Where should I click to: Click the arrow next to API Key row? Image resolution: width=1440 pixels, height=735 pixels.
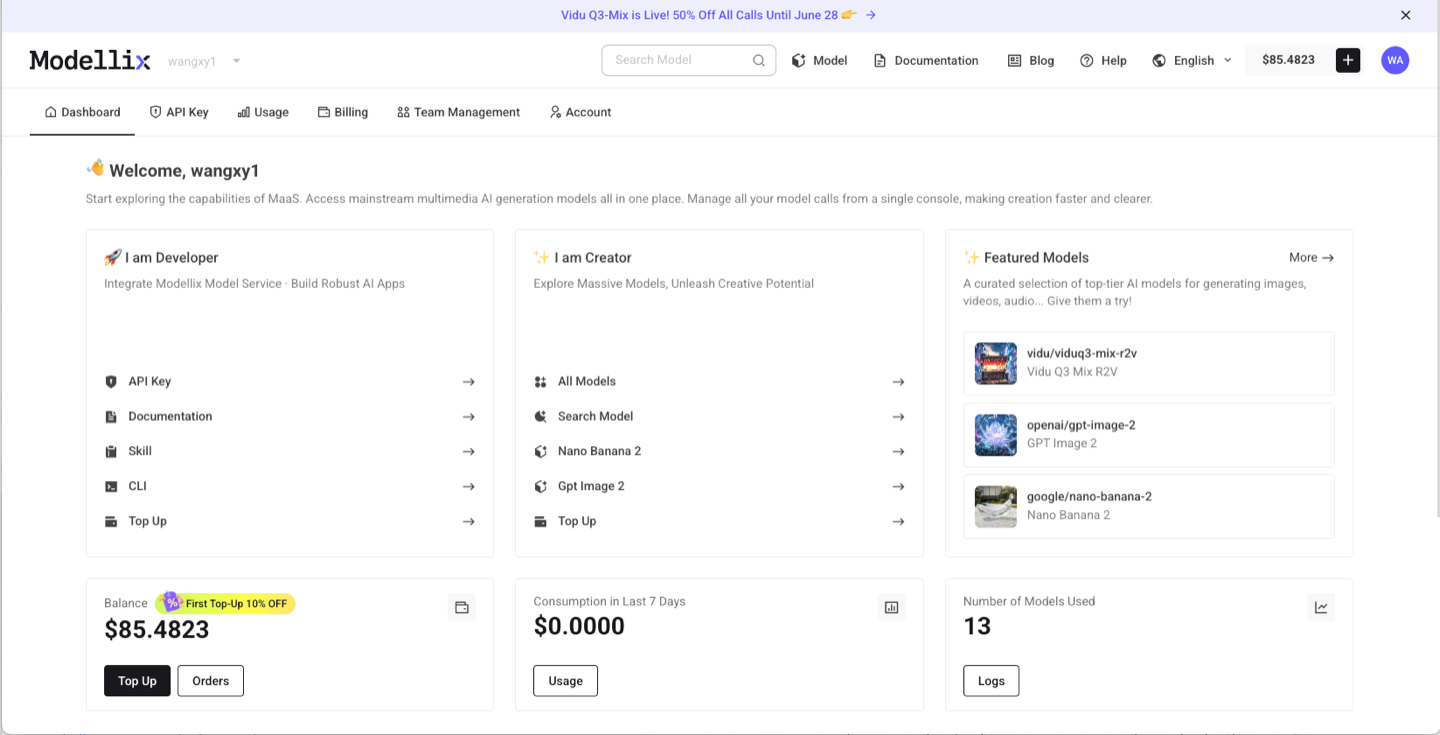468,382
